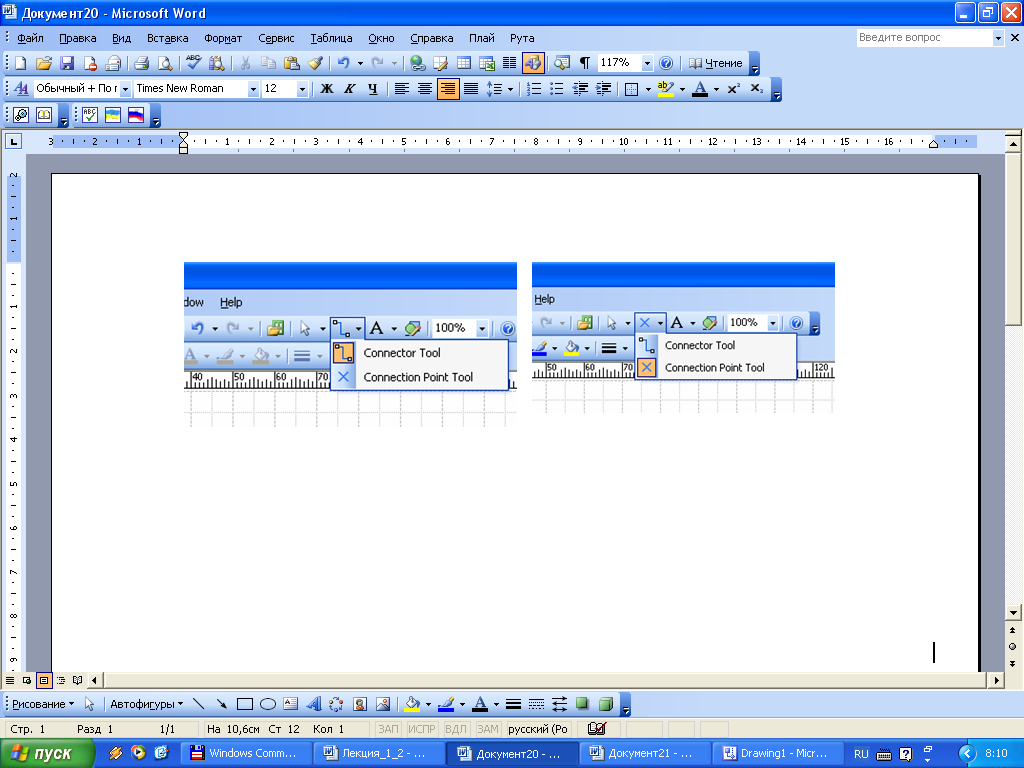Apply yellow highlight color
Screen dimensions: 1024x768
[x=665, y=88]
